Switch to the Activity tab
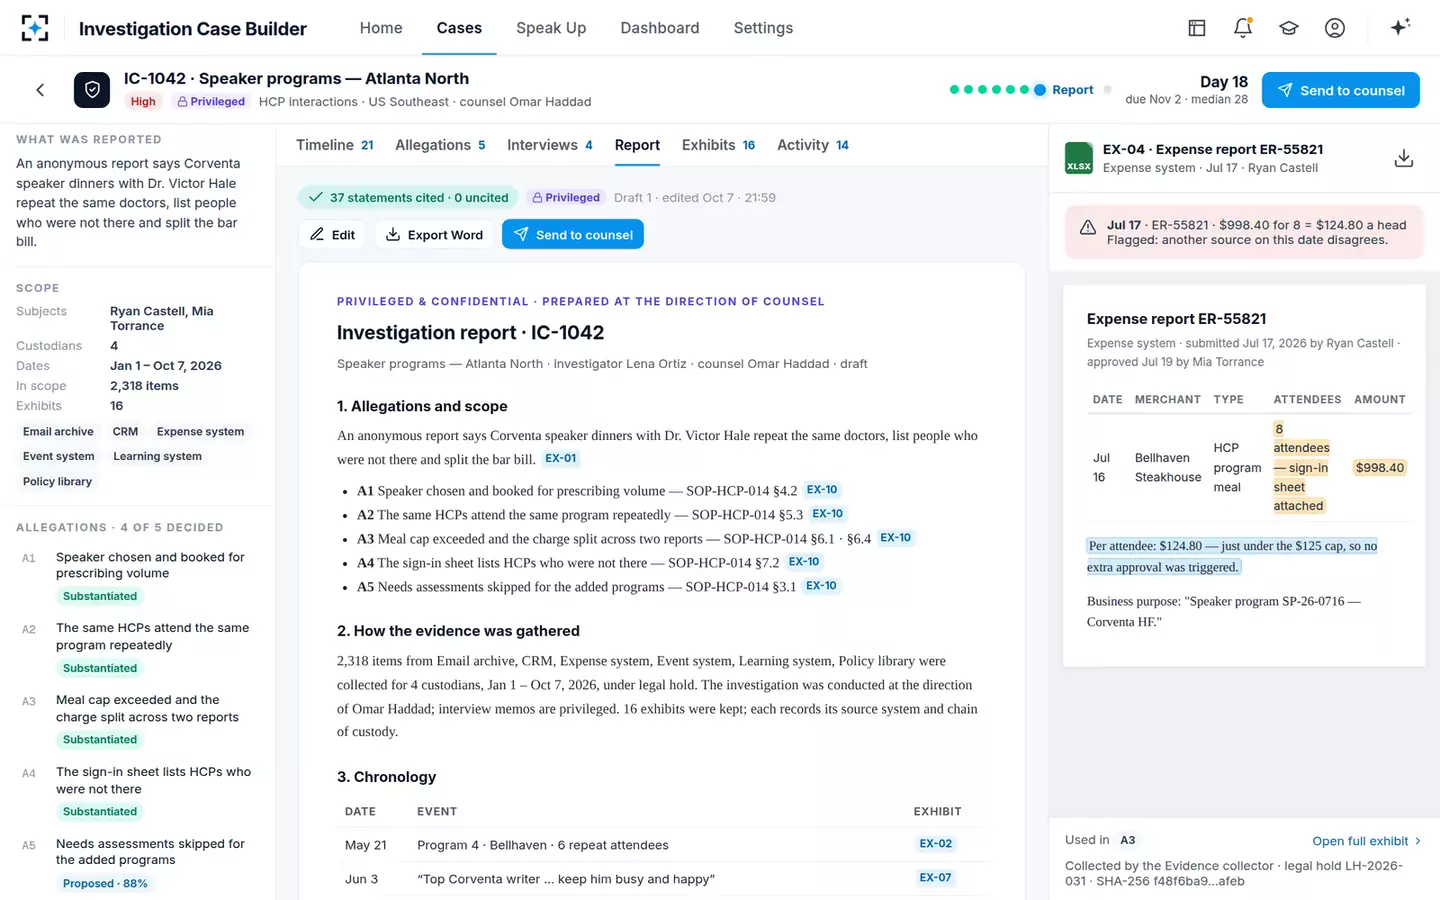This screenshot has height=900, width=1440. click(813, 145)
